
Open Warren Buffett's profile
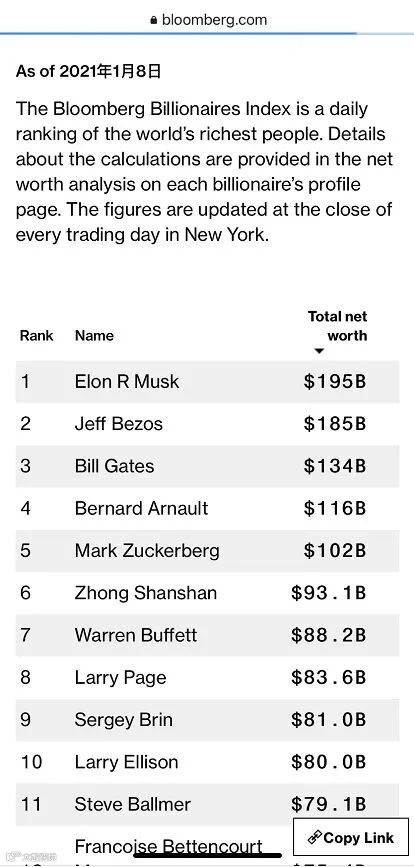coord(136,635)
